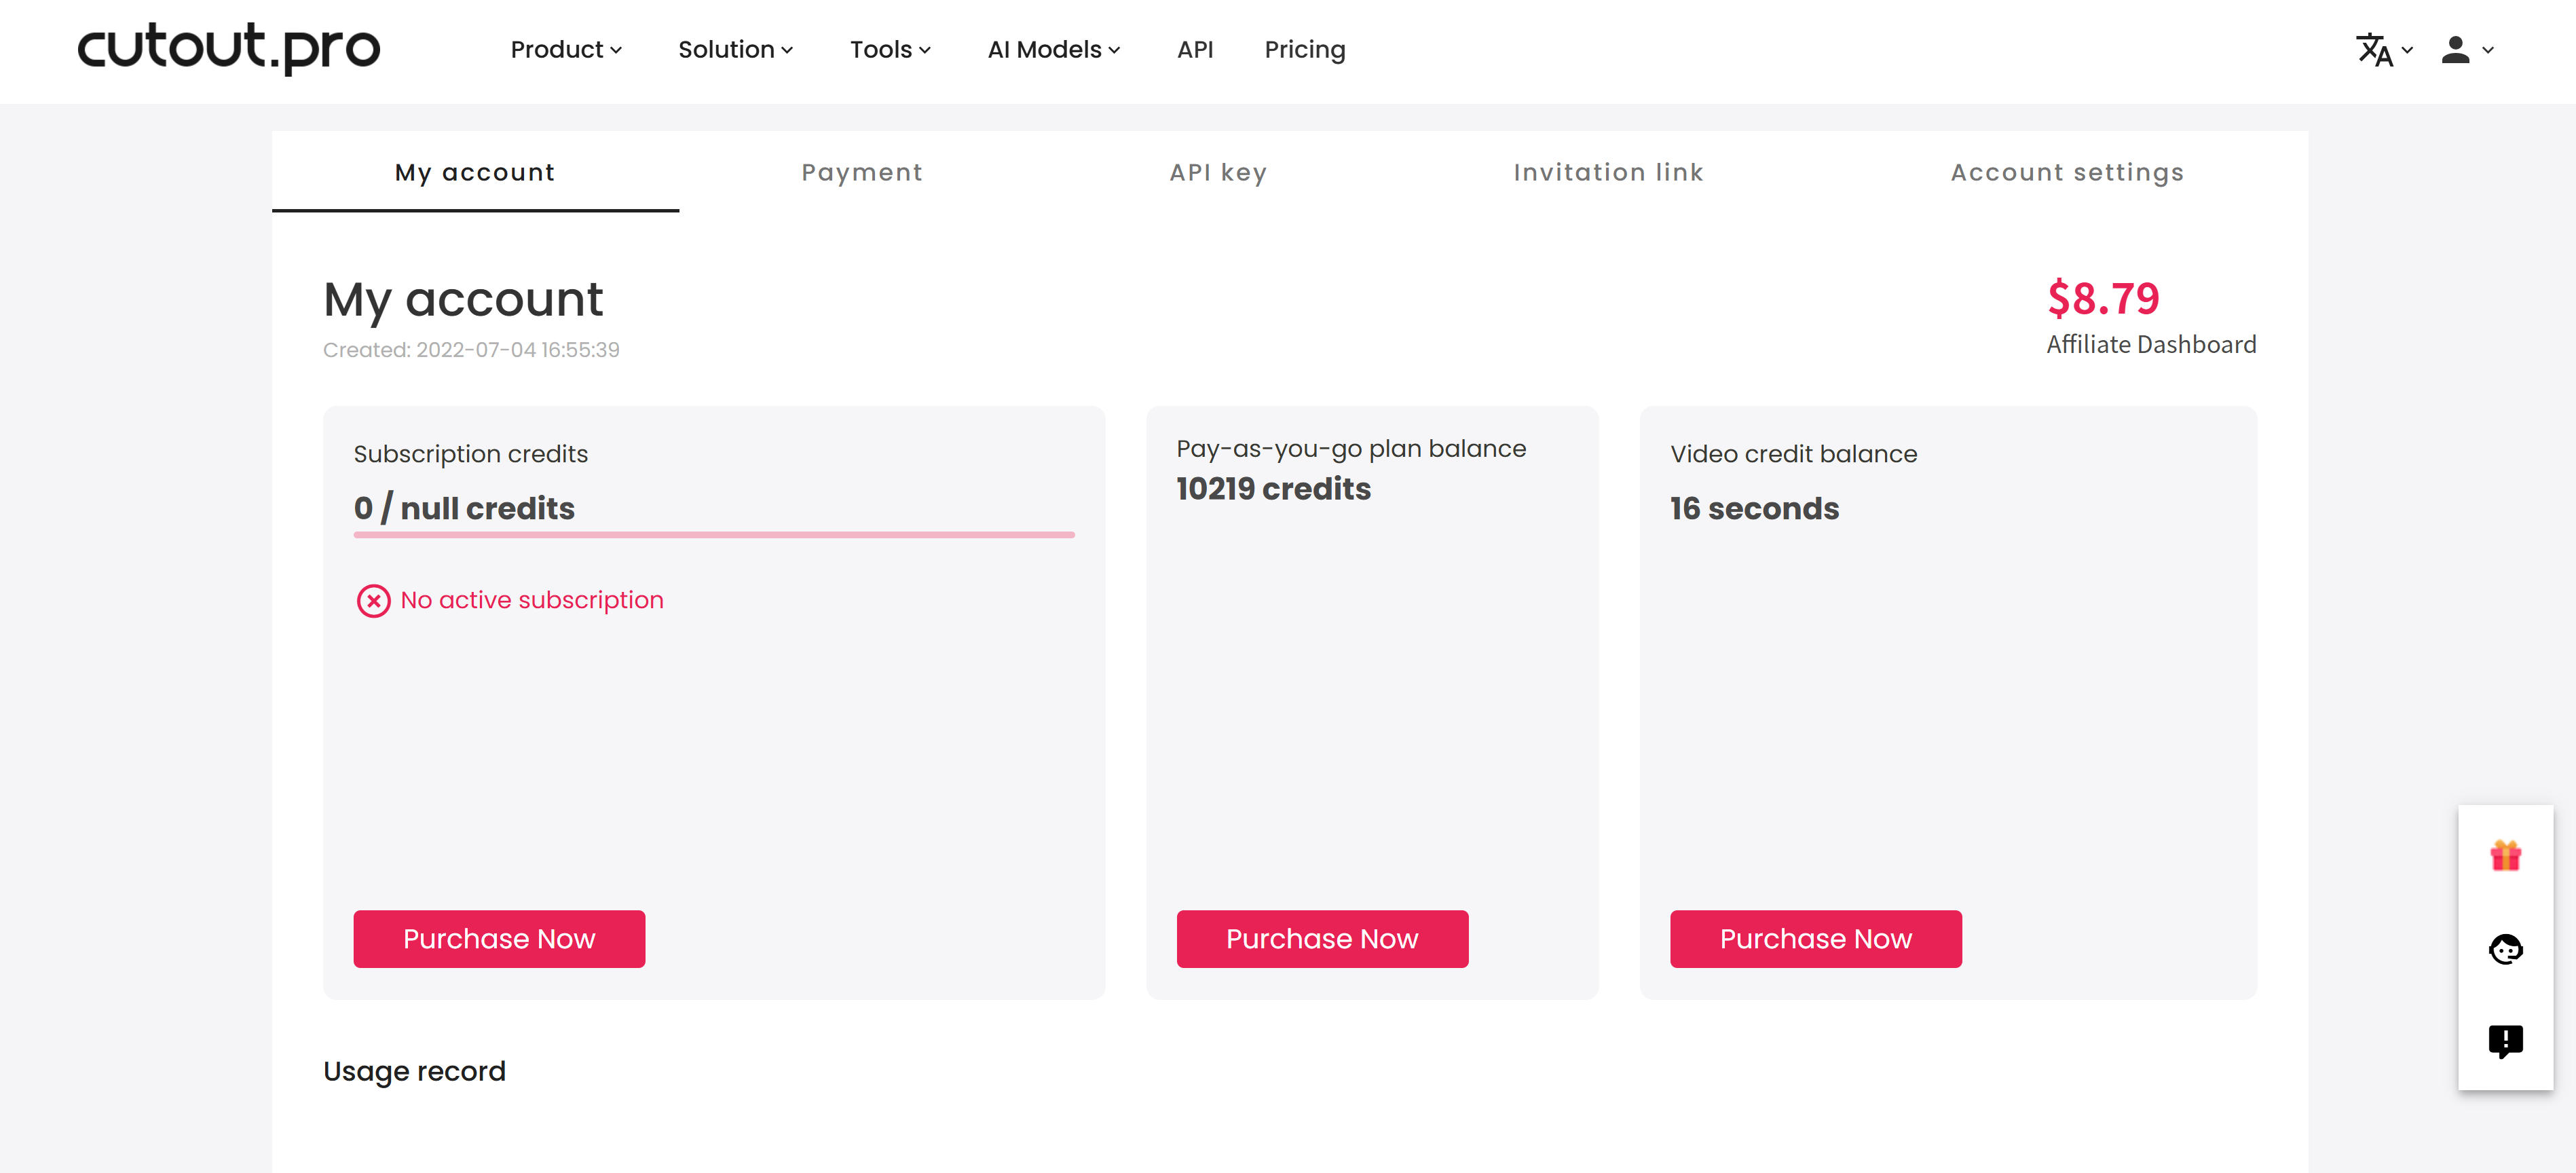Expand the Tools dropdown
This screenshot has width=2576, height=1173.
[890, 49]
